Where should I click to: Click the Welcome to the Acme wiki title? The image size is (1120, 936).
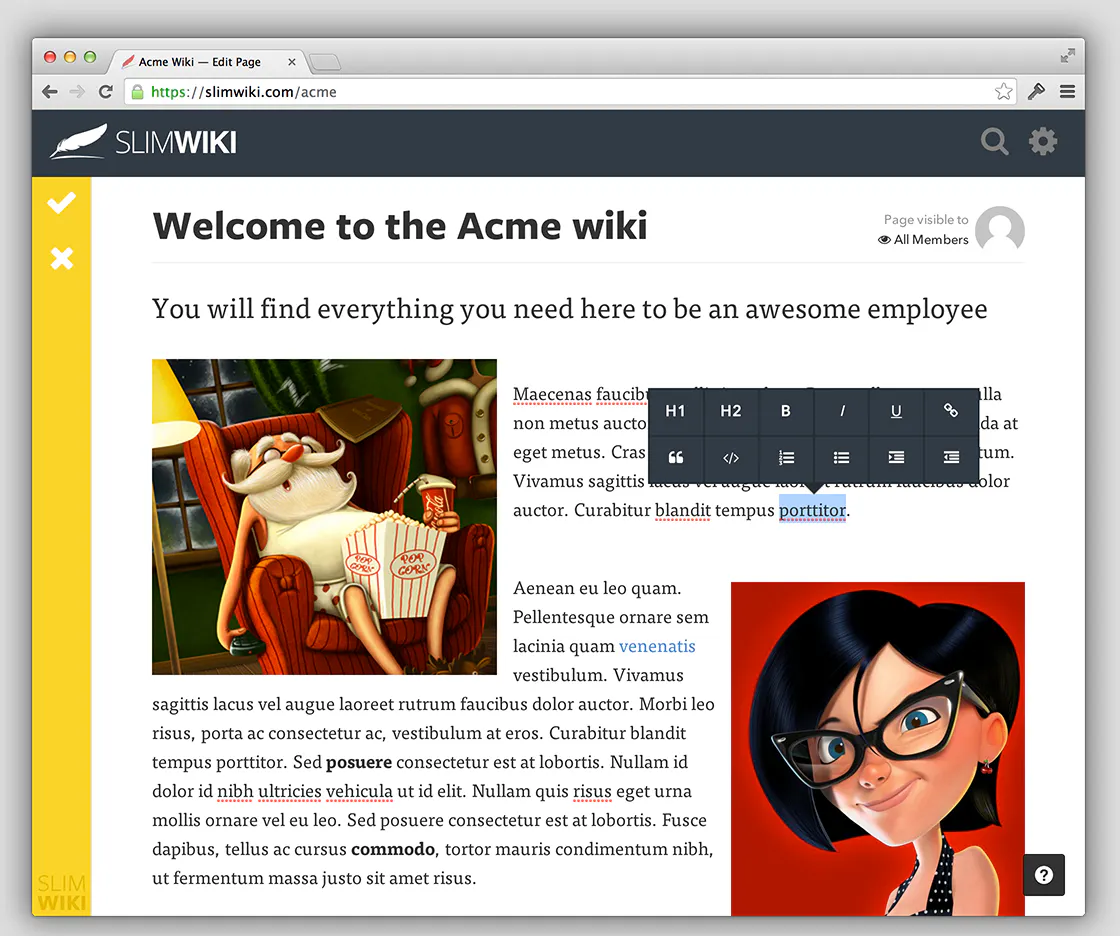(x=400, y=226)
